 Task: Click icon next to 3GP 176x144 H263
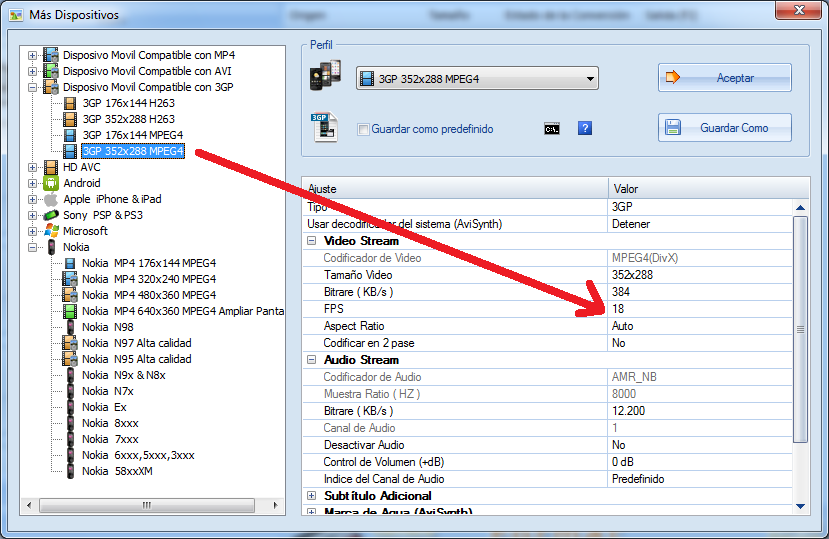pos(70,103)
